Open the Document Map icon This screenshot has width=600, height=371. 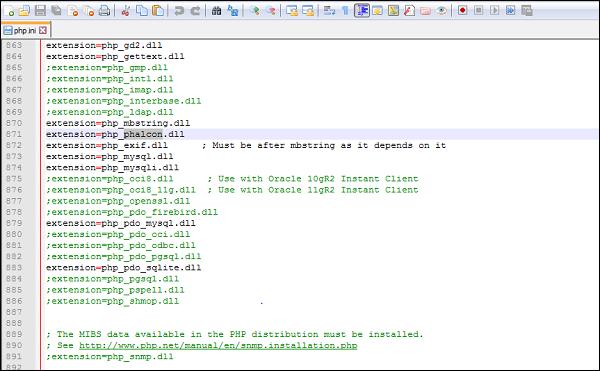coord(393,11)
